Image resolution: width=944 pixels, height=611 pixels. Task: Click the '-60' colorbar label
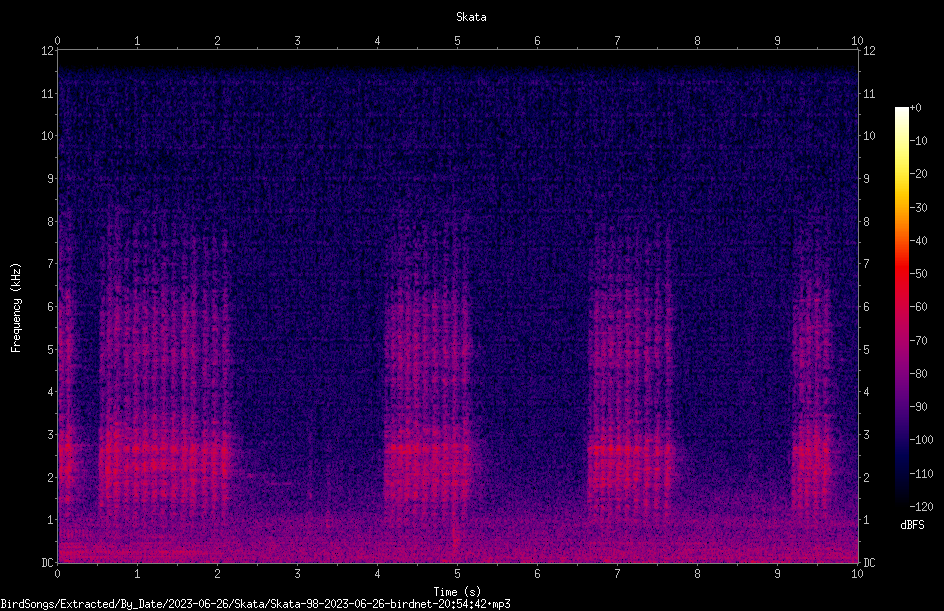point(919,307)
